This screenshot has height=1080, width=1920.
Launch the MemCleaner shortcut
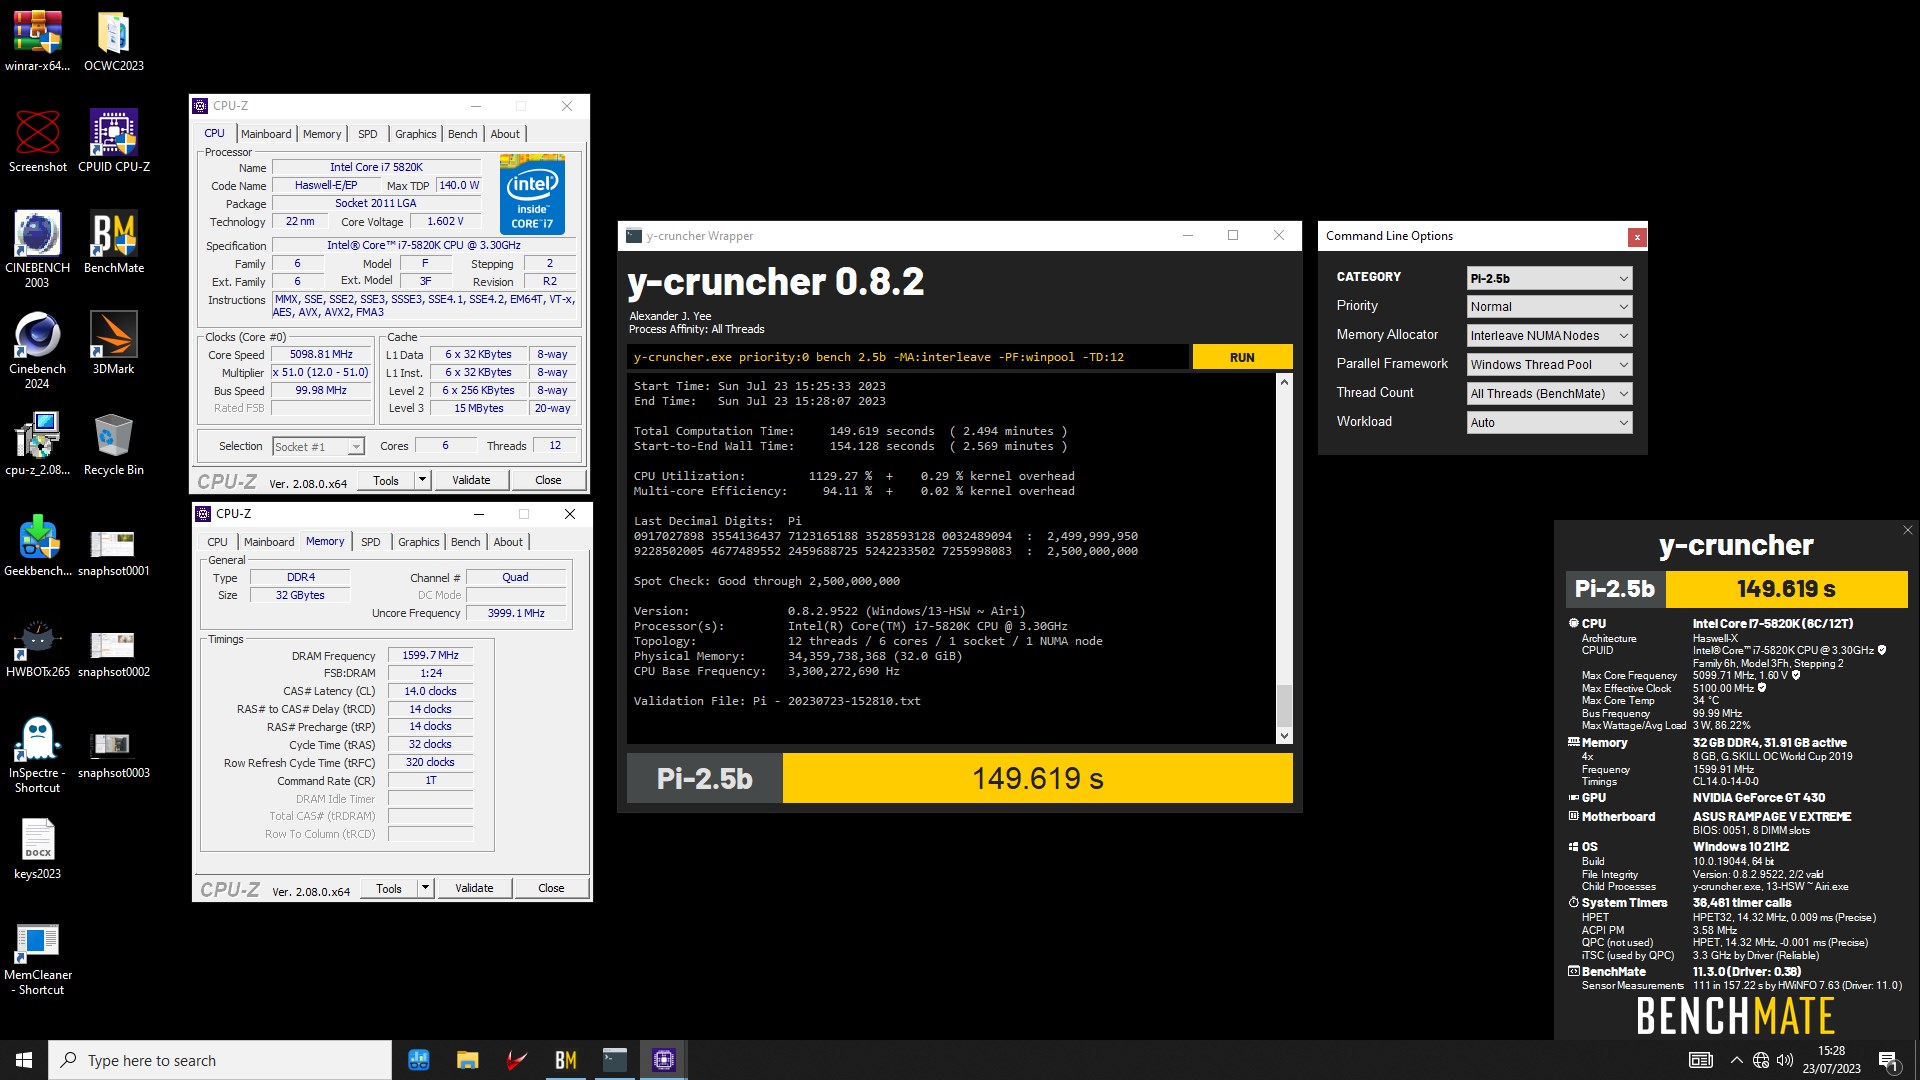tap(37, 957)
